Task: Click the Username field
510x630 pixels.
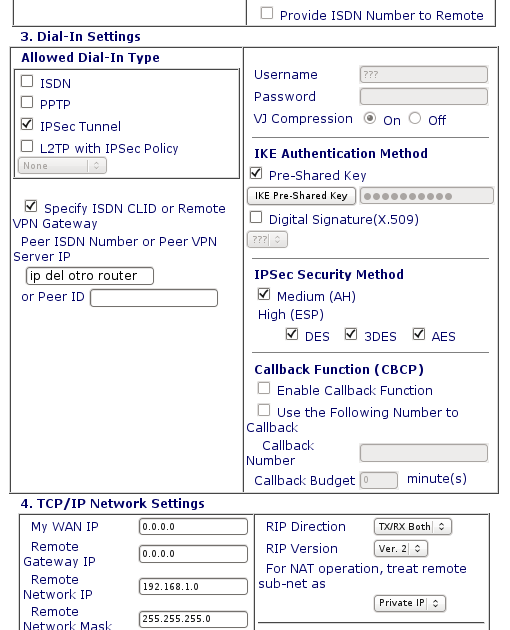Action: [x=424, y=75]
